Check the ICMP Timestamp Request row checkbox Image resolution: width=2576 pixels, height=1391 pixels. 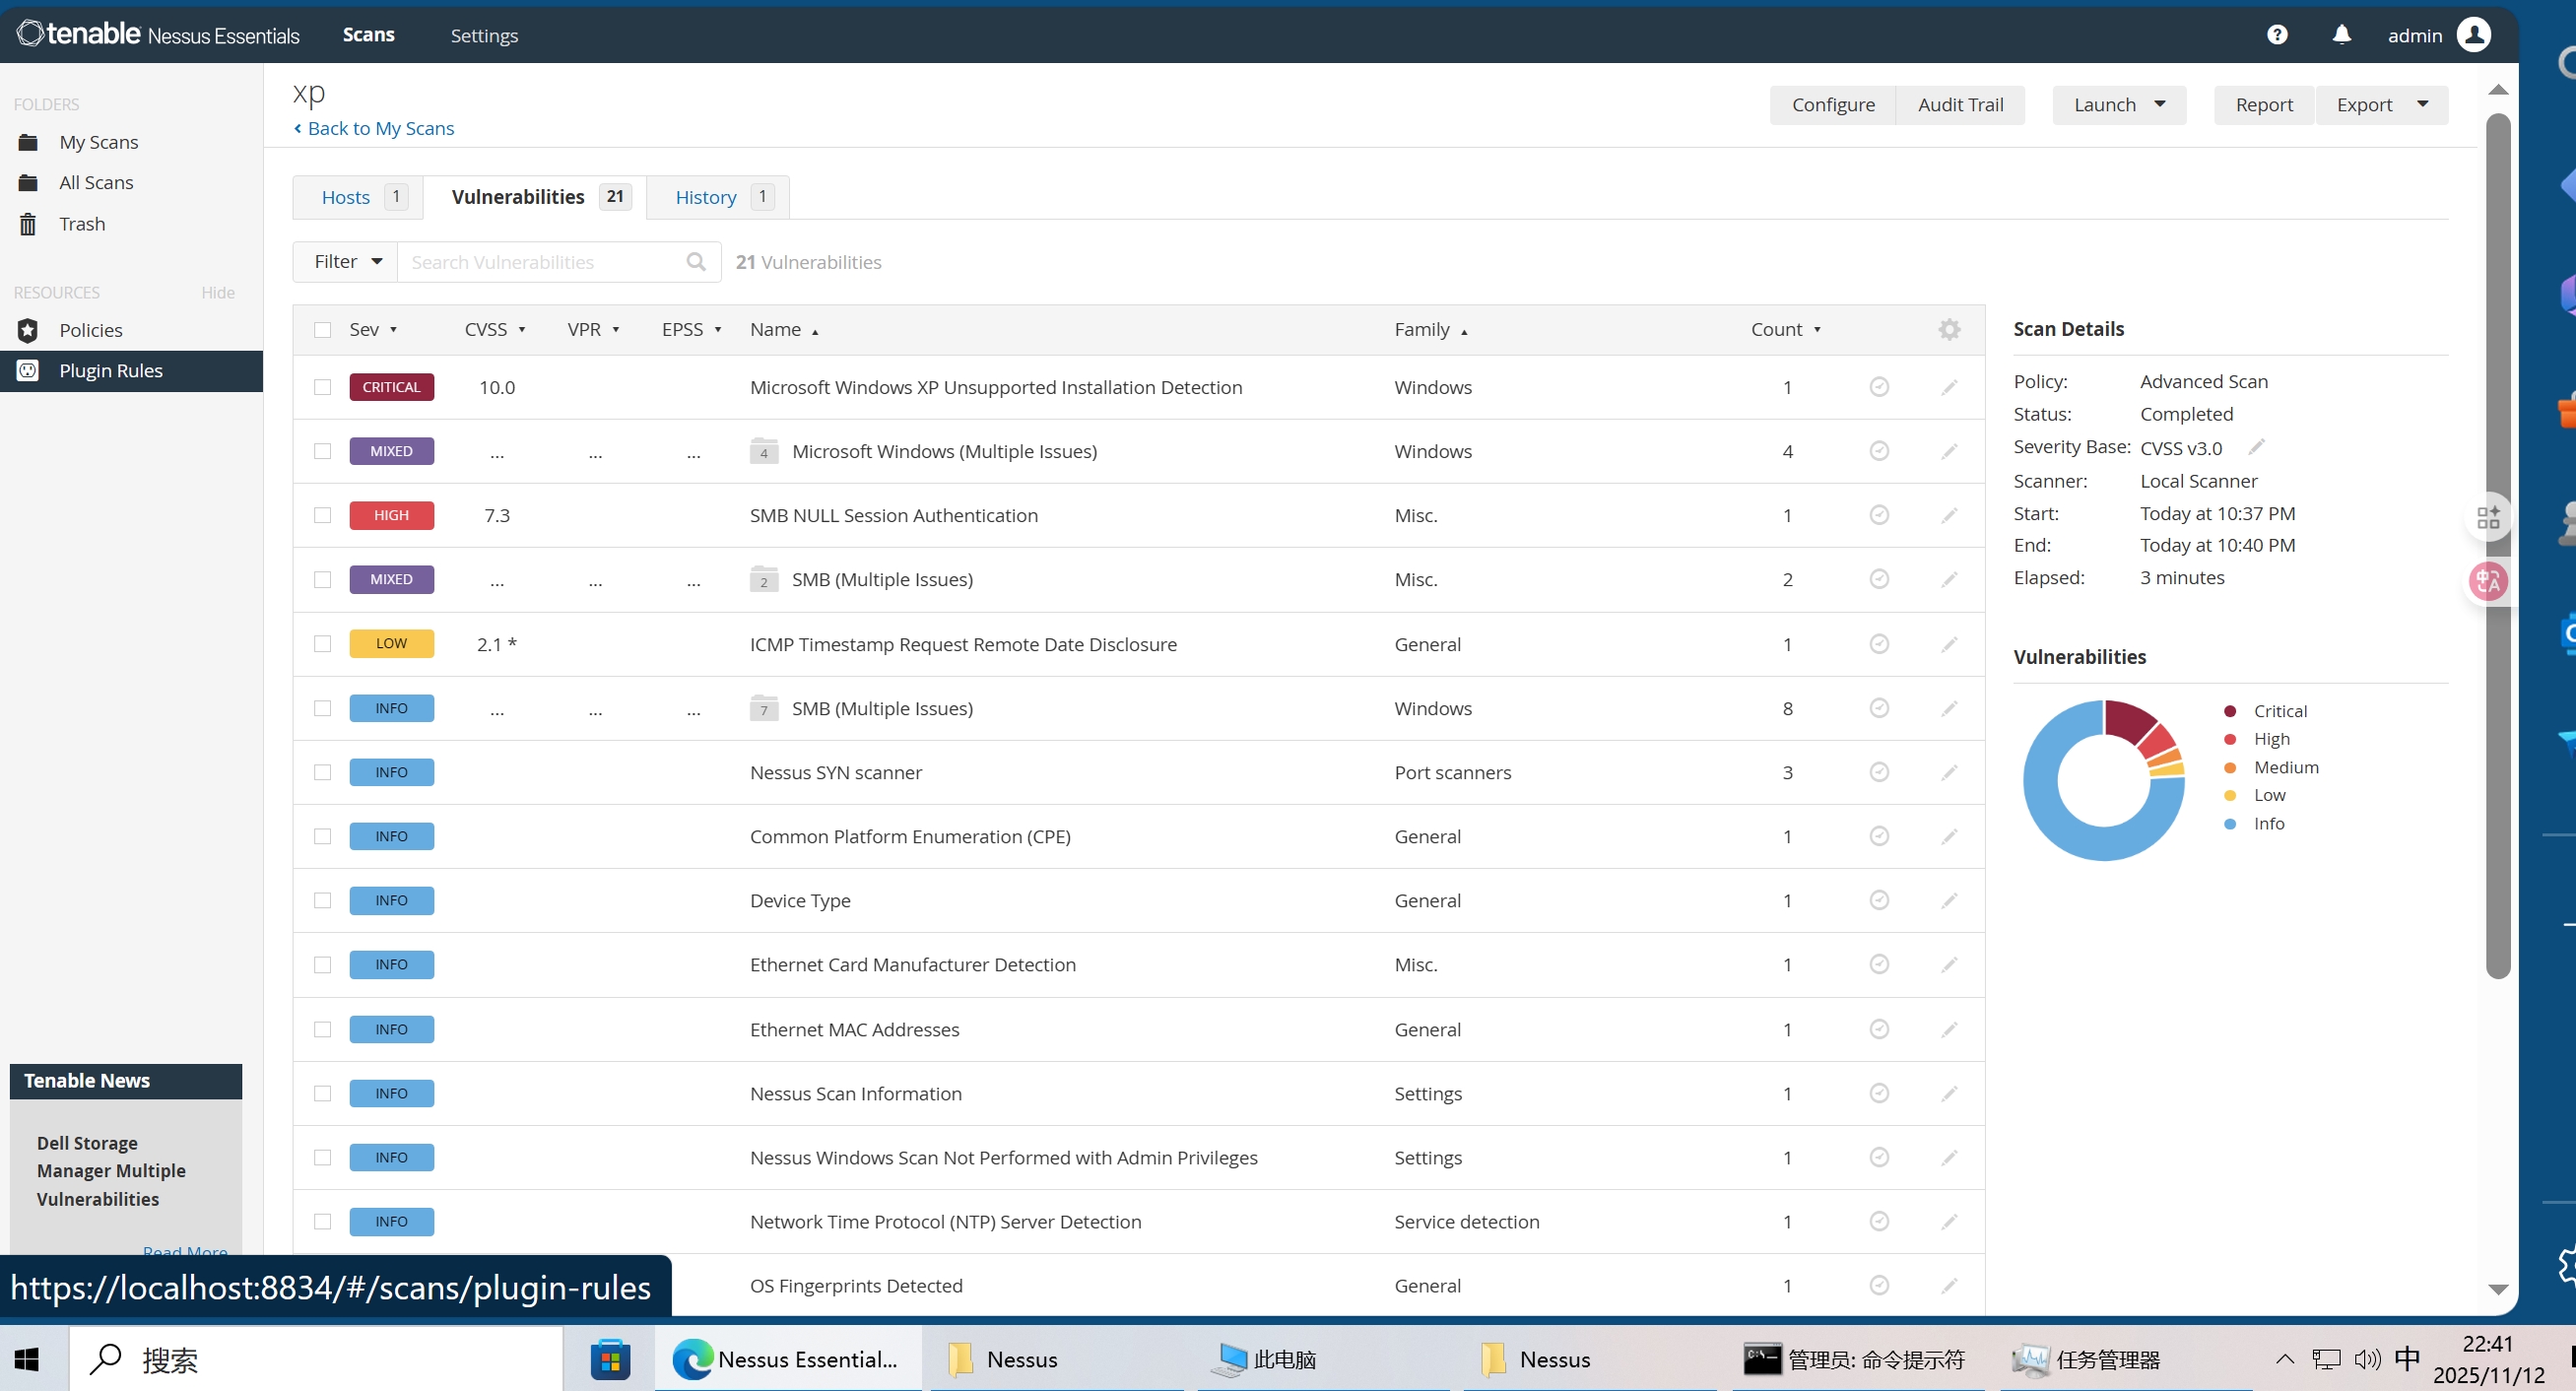tap(322, 644)
